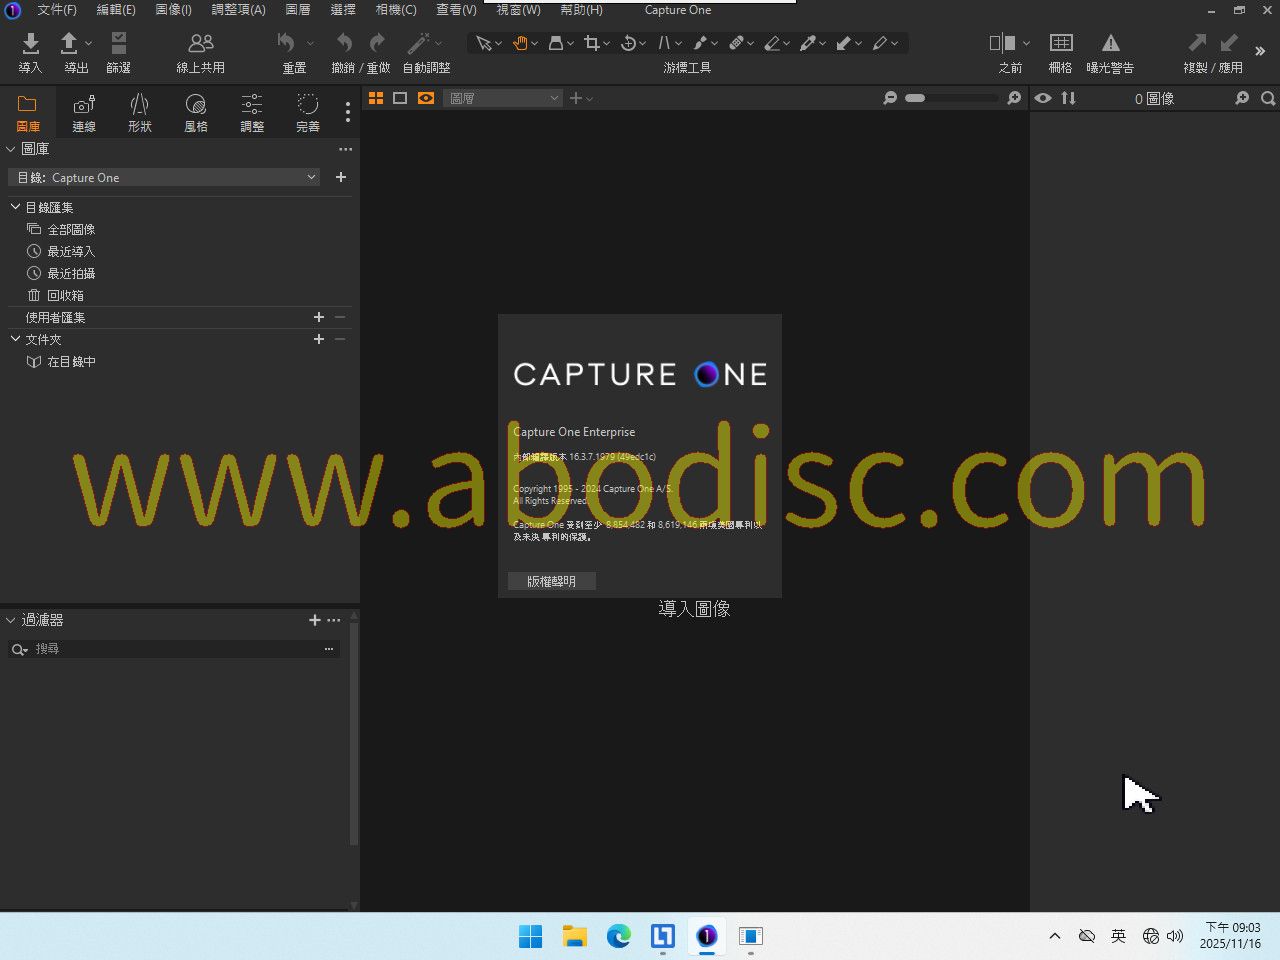Click the Reset (重置) adjustments icon

pyautogui.click(x=287, y=44)
